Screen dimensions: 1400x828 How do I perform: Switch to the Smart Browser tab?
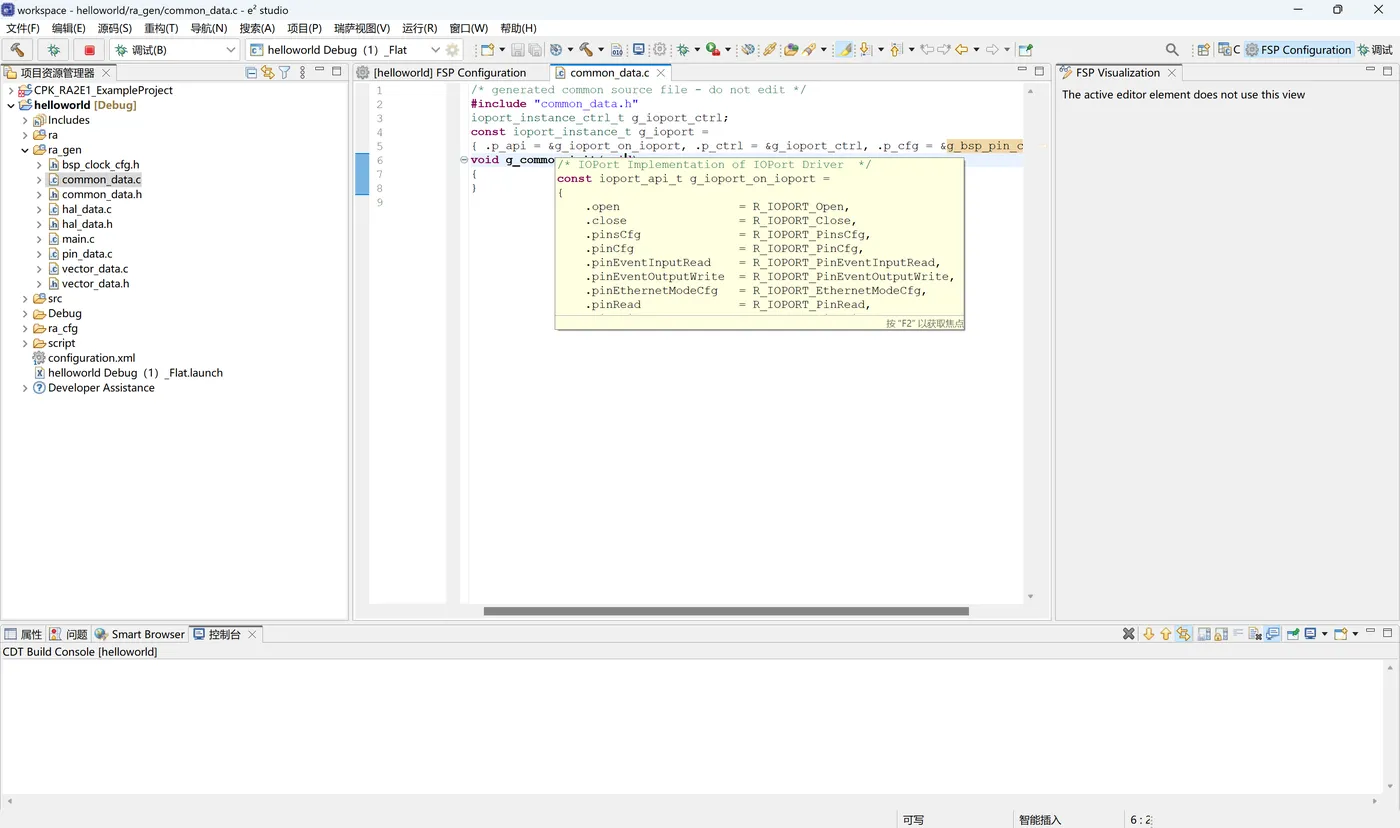coord(140,634)
